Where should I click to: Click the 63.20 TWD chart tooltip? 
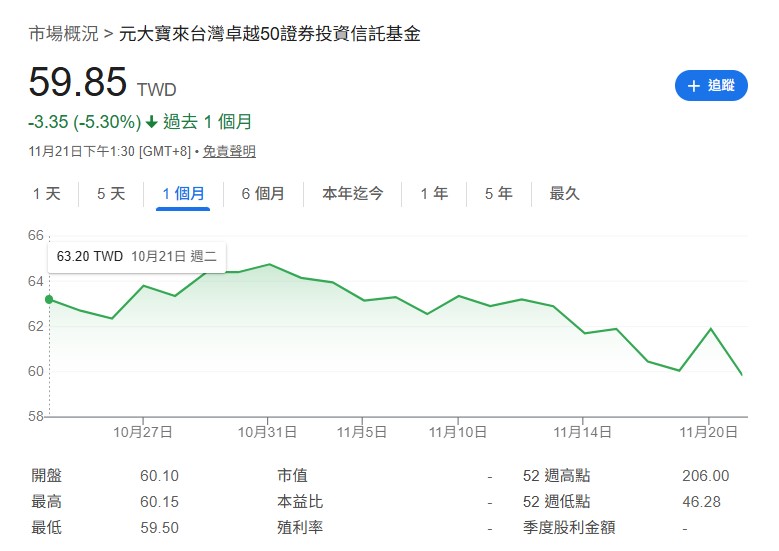[137, 257]
